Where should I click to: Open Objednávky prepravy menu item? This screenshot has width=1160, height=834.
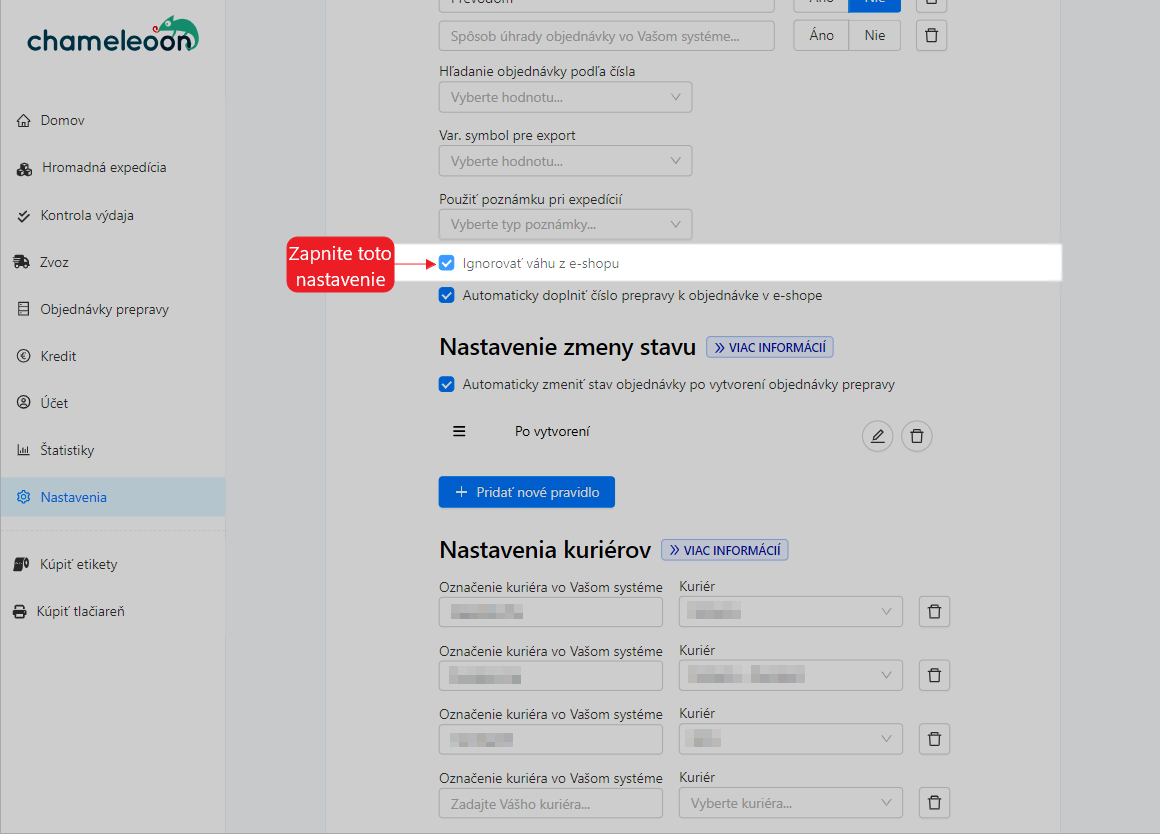click(104, 310)
